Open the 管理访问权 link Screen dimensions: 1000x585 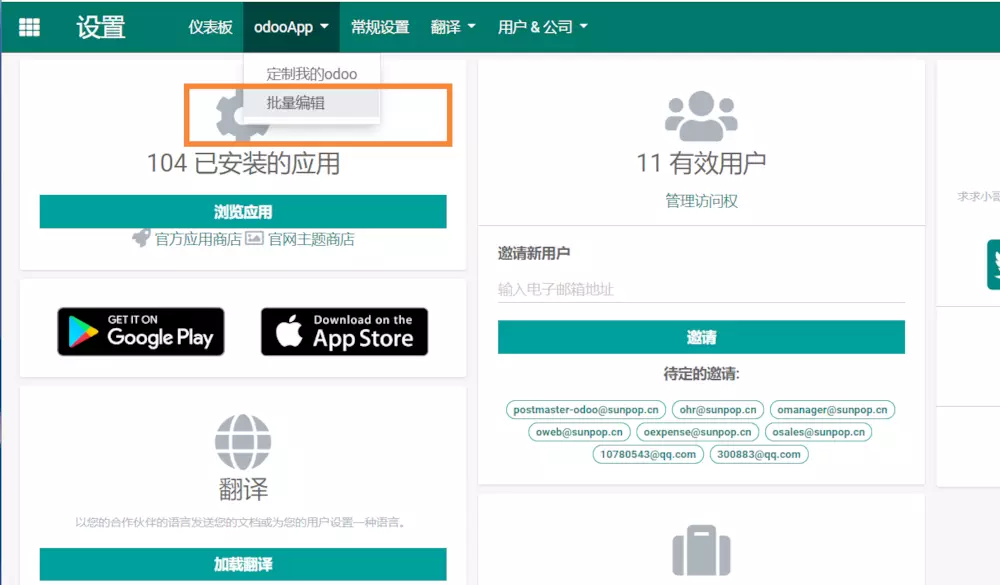tap(701, 201)
